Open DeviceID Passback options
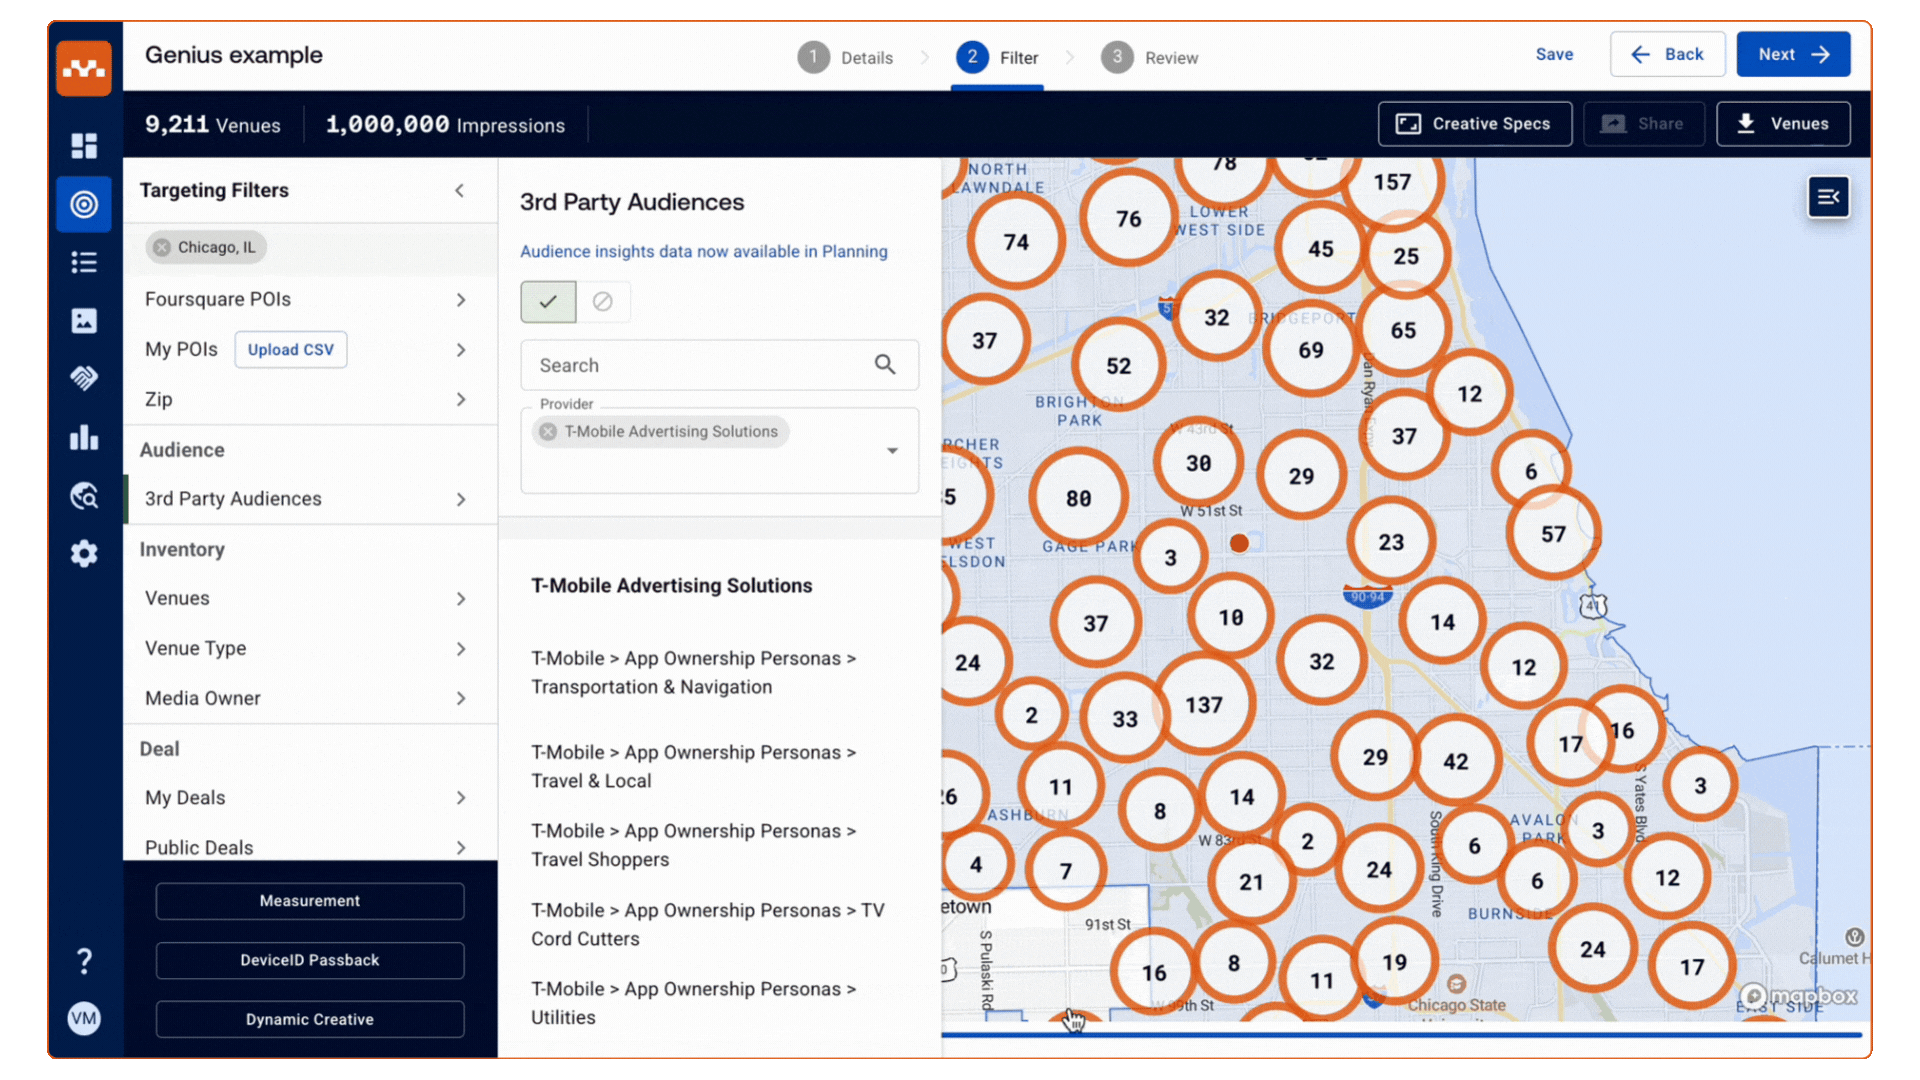 click(310, 960)
